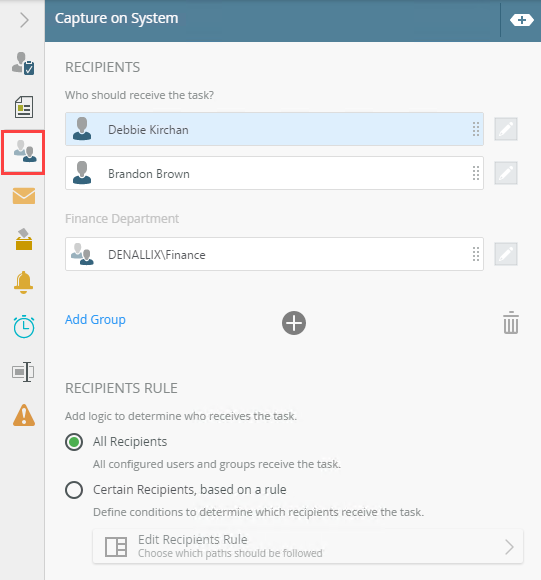Delete selected recipient with trash icon

coord(511,323)
